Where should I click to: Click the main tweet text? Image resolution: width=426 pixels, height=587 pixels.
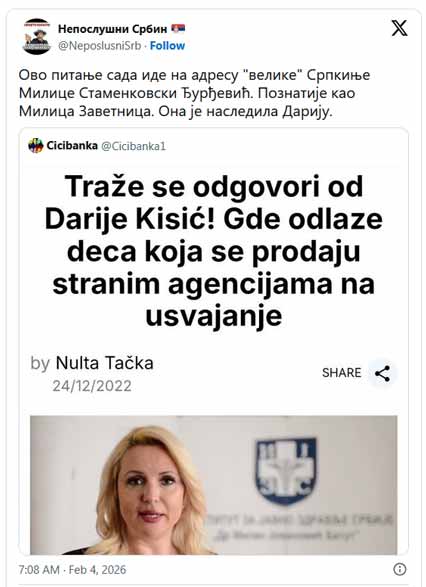click(194, 93)
